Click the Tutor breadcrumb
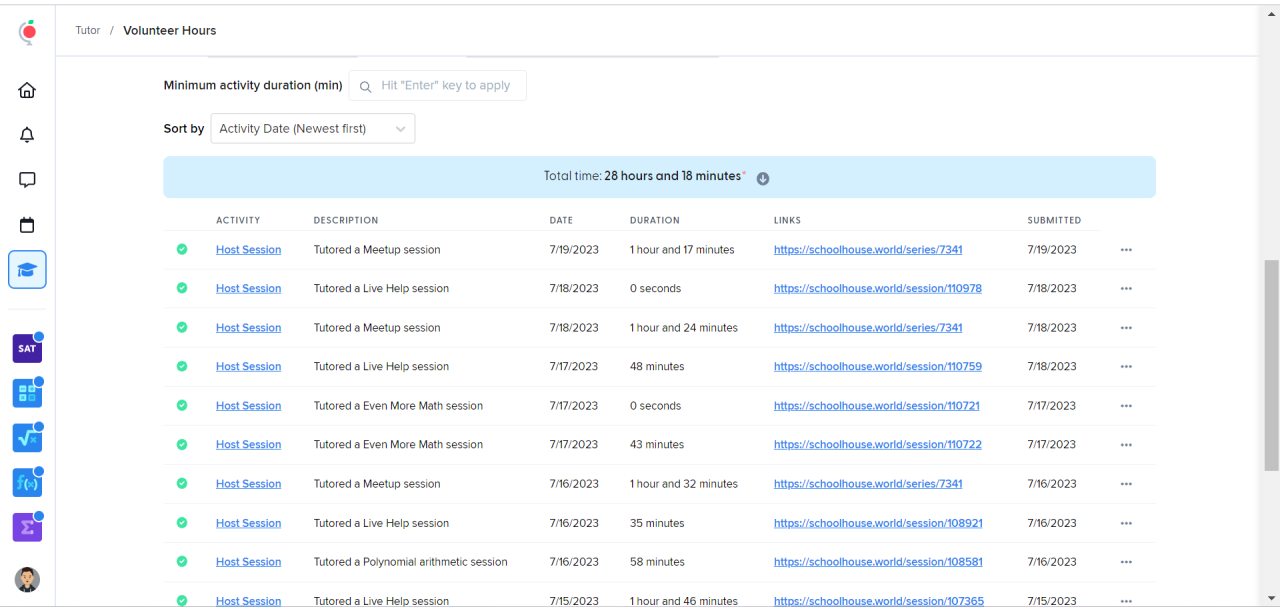This screenshot has width=1280, height=607. [x=88, y=31]
